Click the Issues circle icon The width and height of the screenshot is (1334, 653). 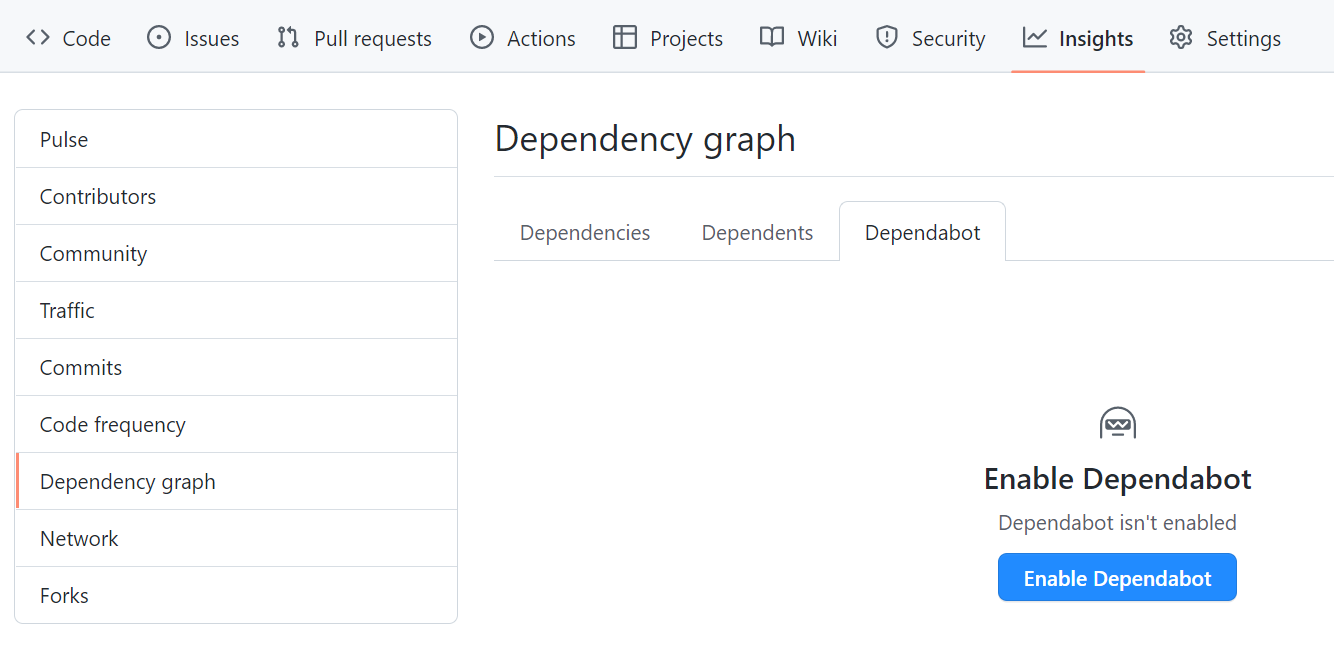[159, 38]
